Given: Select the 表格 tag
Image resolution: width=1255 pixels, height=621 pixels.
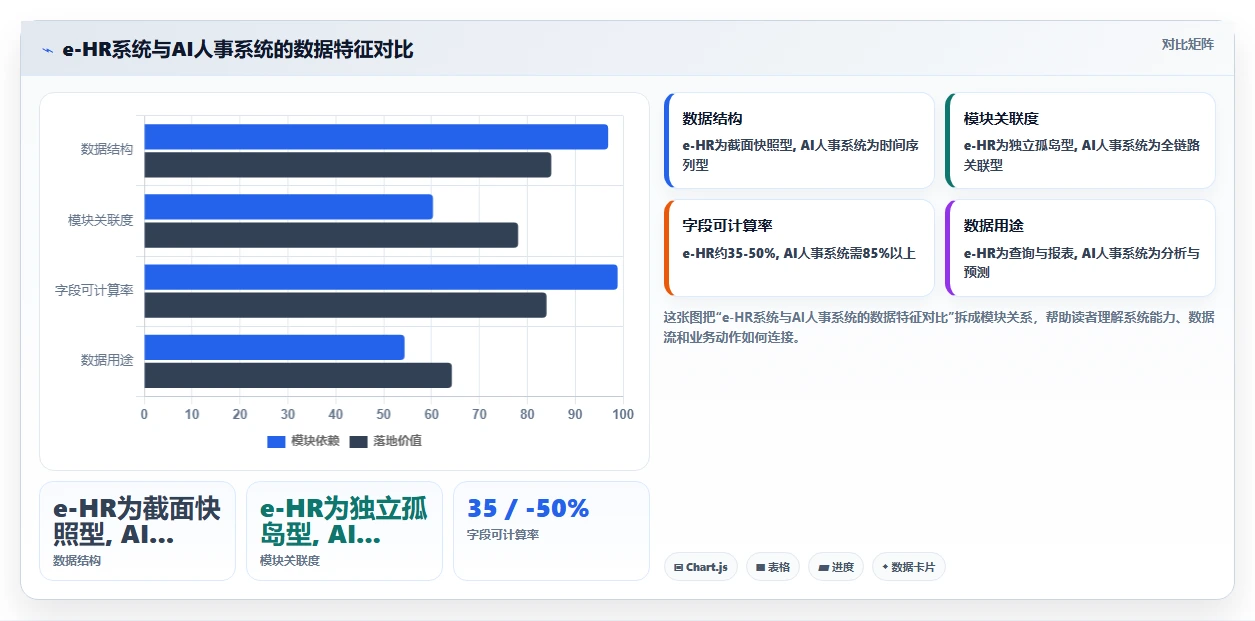Looking at the screenshot, I should (773, 567).
